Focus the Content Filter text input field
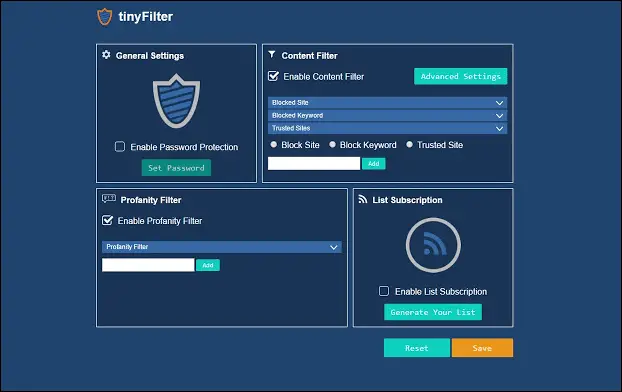Image resolution: width=622 pixels, height=392 pixels. 314,163
